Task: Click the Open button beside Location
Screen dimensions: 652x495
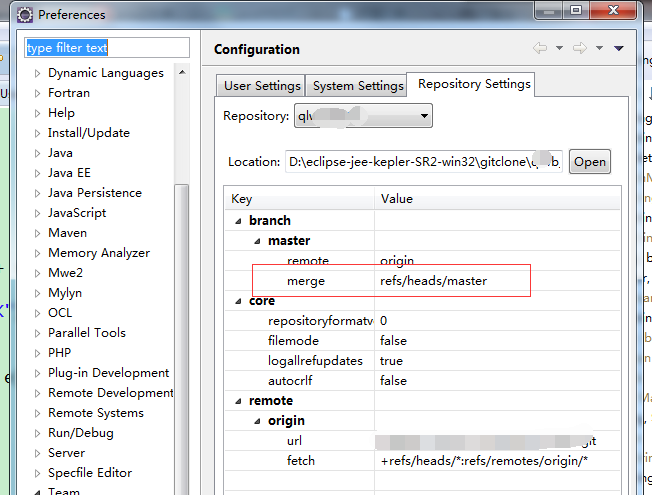Action: (589, 162)
